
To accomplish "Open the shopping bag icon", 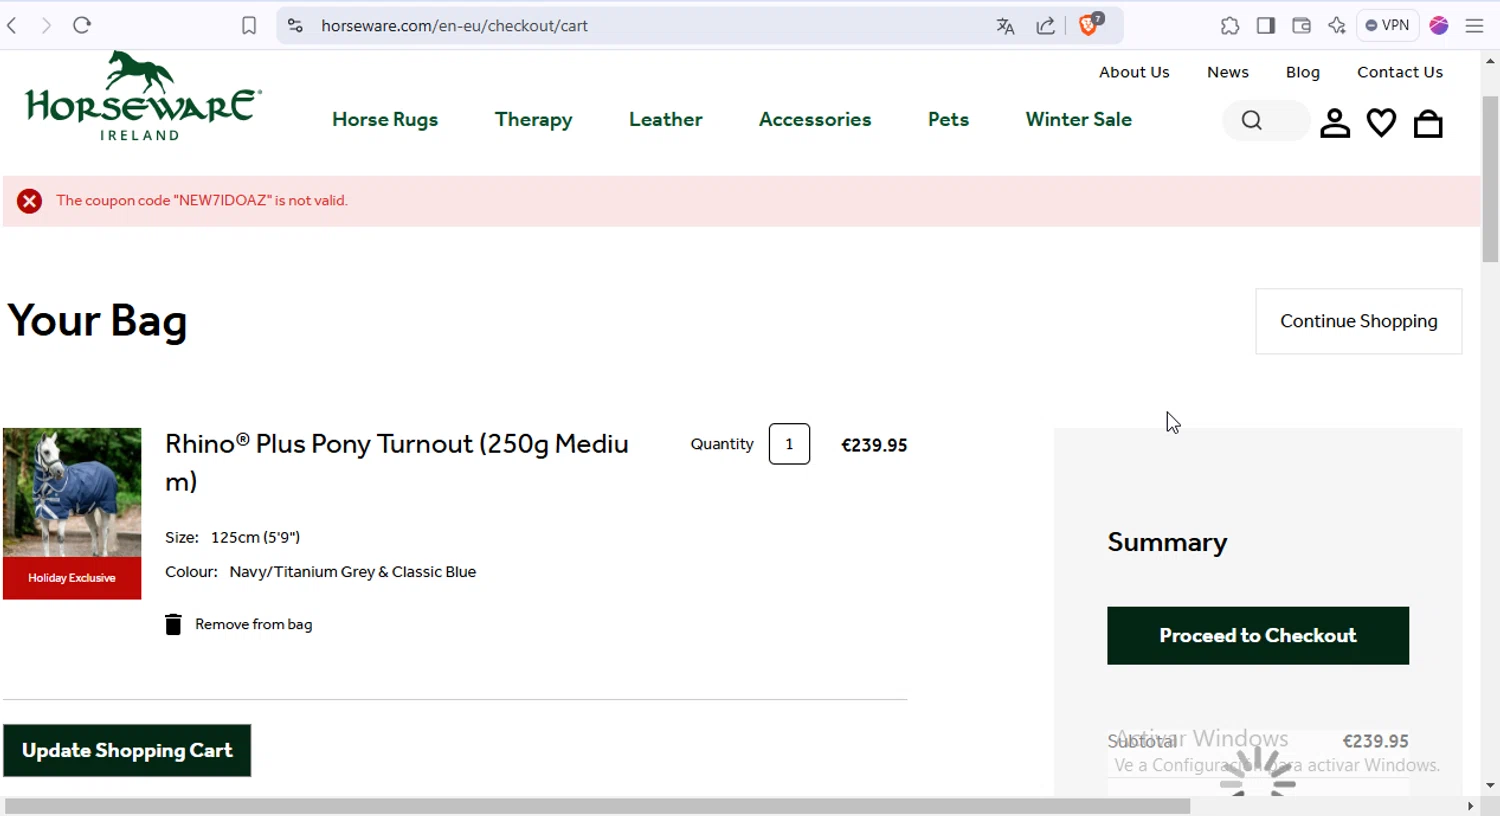I will click(x=1428, y=123).
